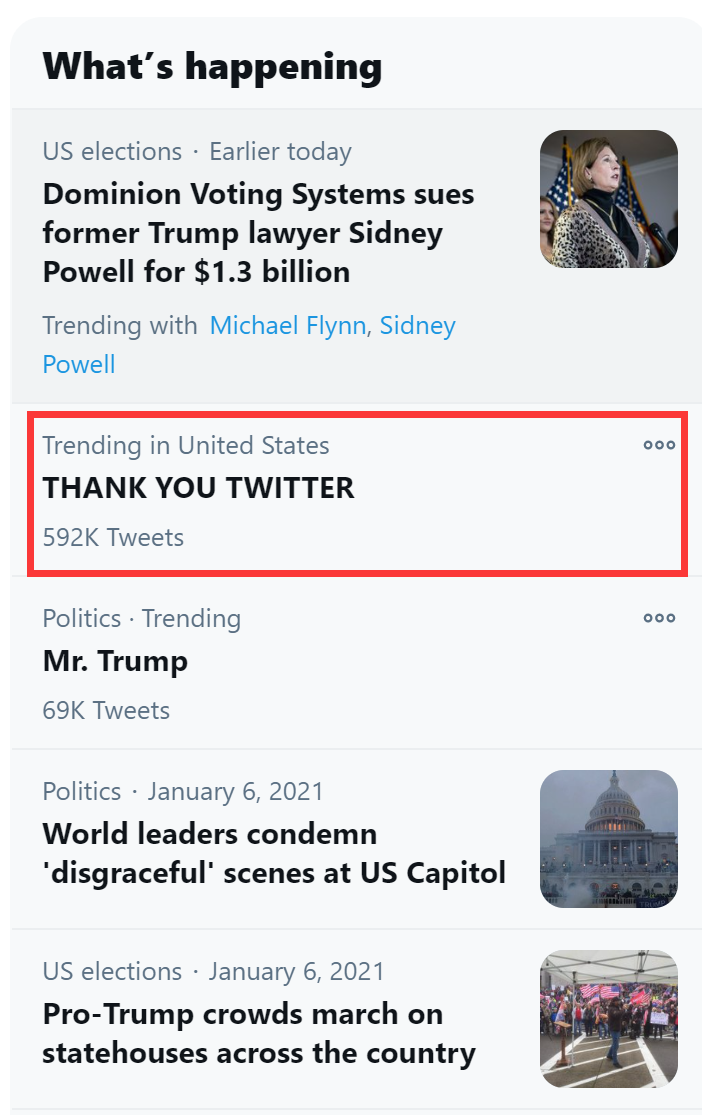Image resolution: width=702 pixels, height=1115 pixels.
Task: Click the 592K Tweets count
Action: (113, 538)
